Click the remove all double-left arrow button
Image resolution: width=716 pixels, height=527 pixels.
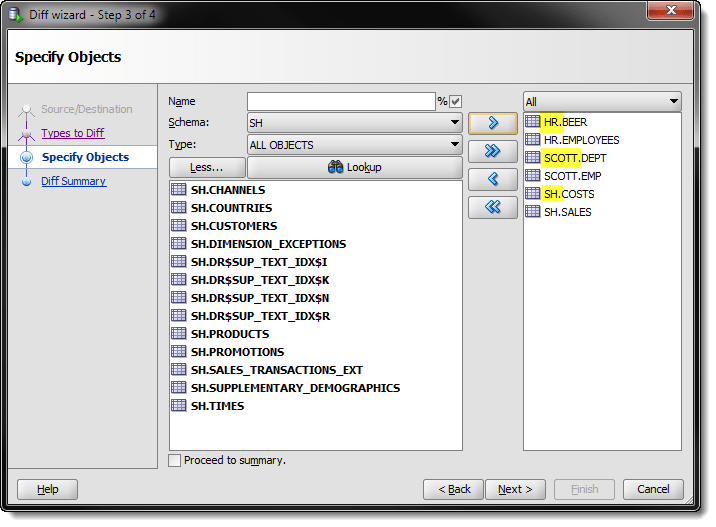point(493,207)
